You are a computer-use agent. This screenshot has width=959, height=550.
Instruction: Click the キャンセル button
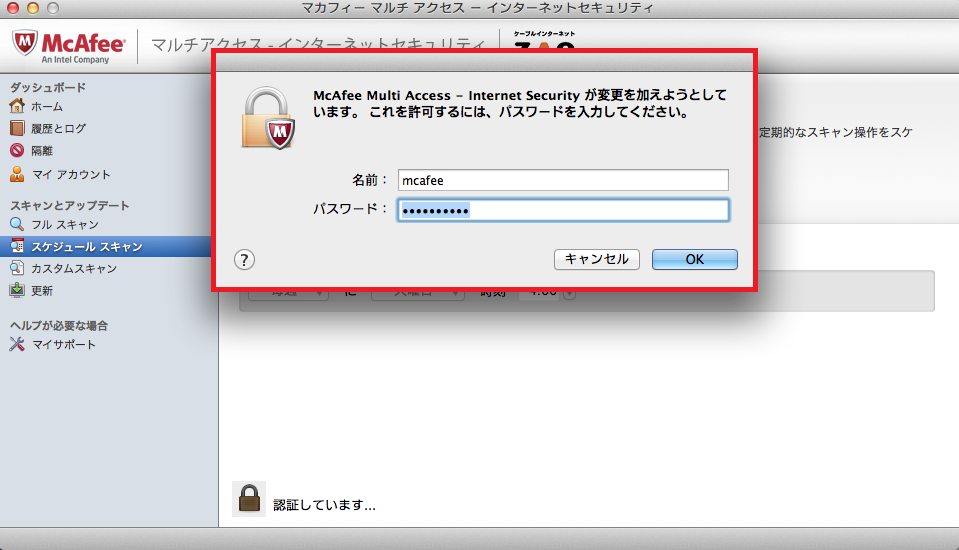coord(597,259)
